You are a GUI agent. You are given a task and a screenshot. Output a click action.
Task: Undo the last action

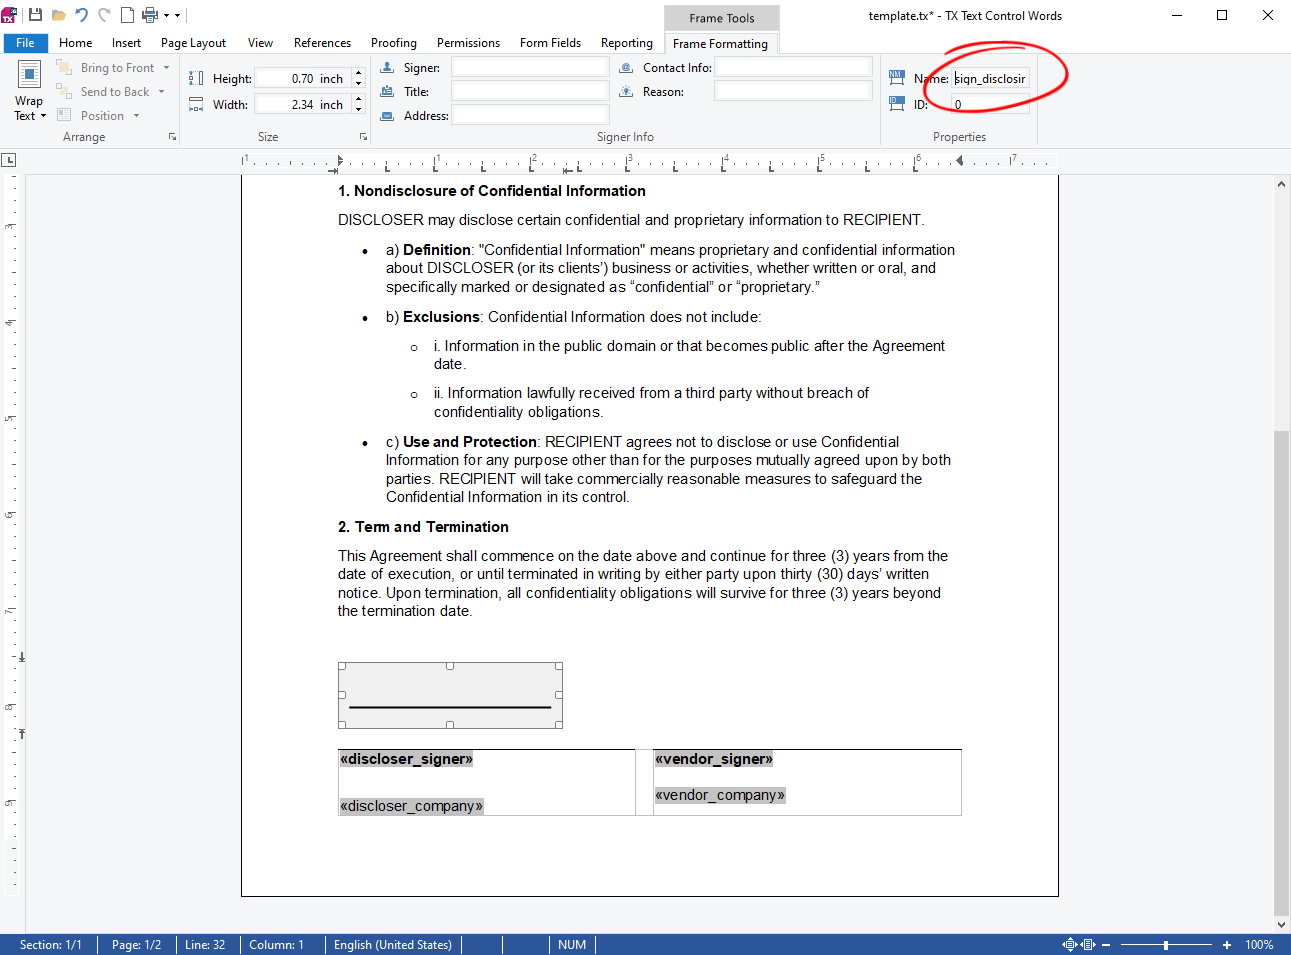pyautogui.click(x=82, y=15)
